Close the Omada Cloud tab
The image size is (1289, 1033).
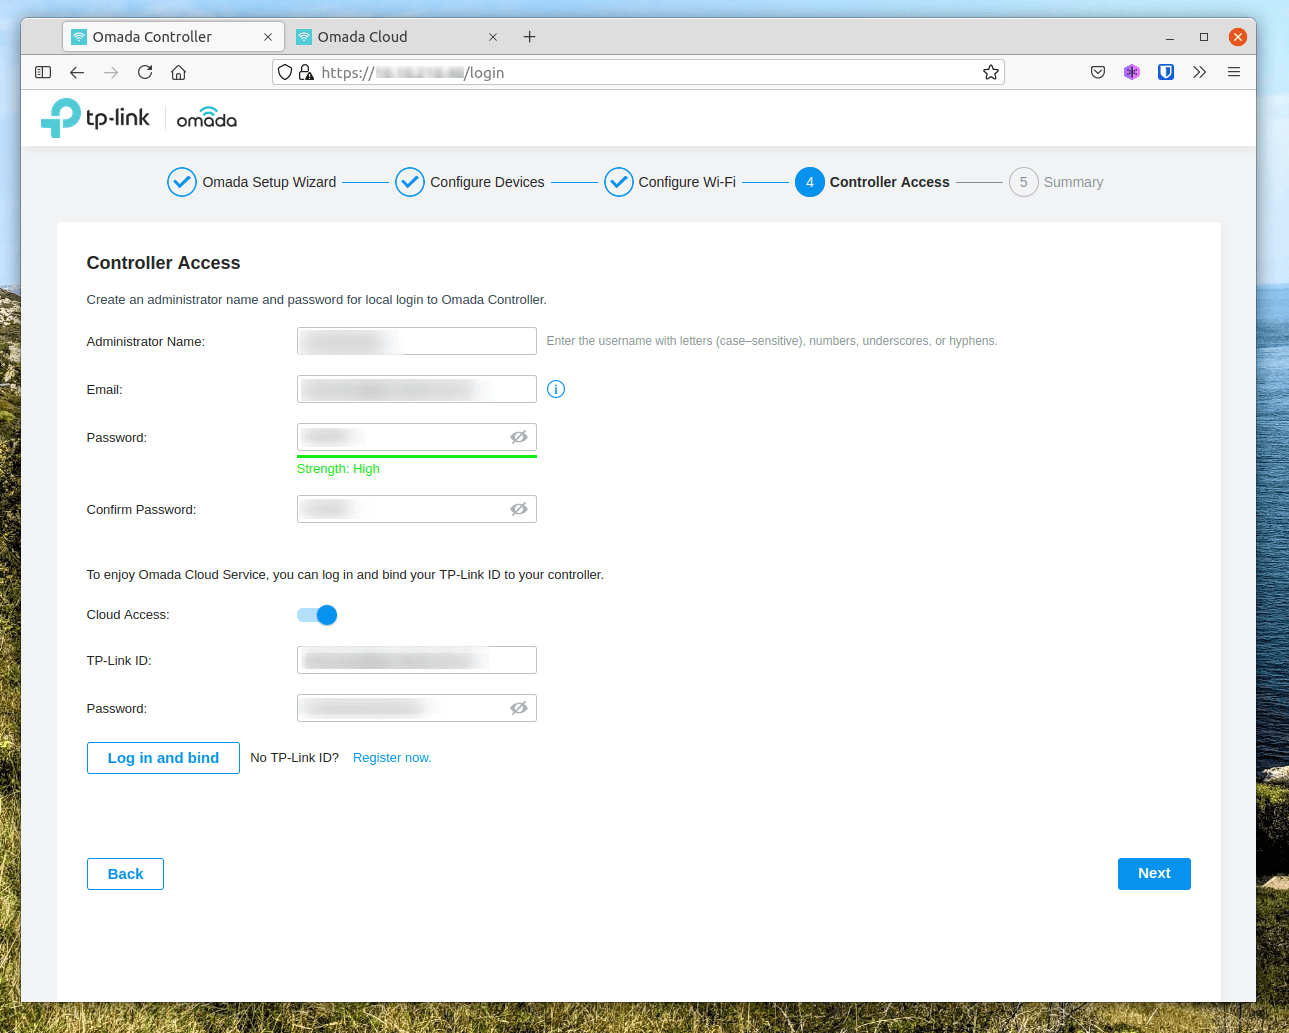click(x=493, y=37)
